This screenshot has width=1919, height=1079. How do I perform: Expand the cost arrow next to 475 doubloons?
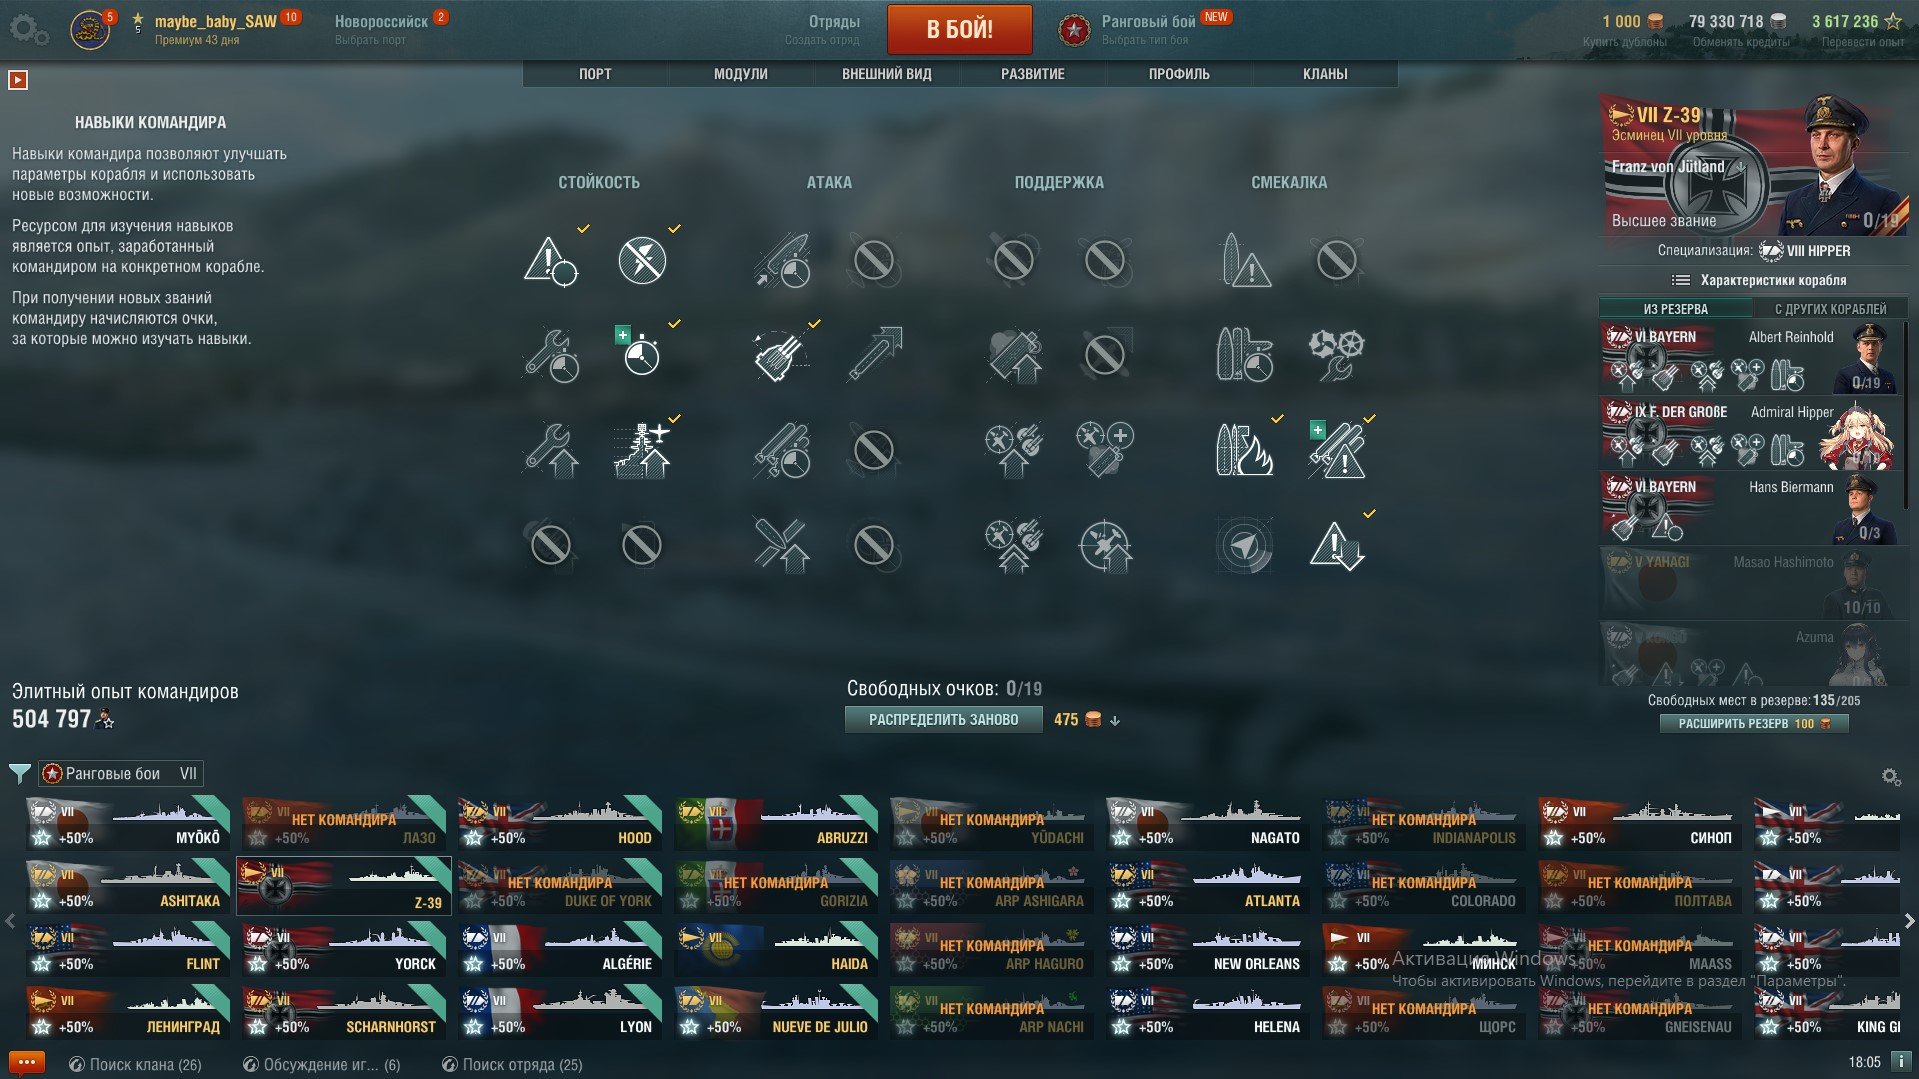tap(1115, 720)
